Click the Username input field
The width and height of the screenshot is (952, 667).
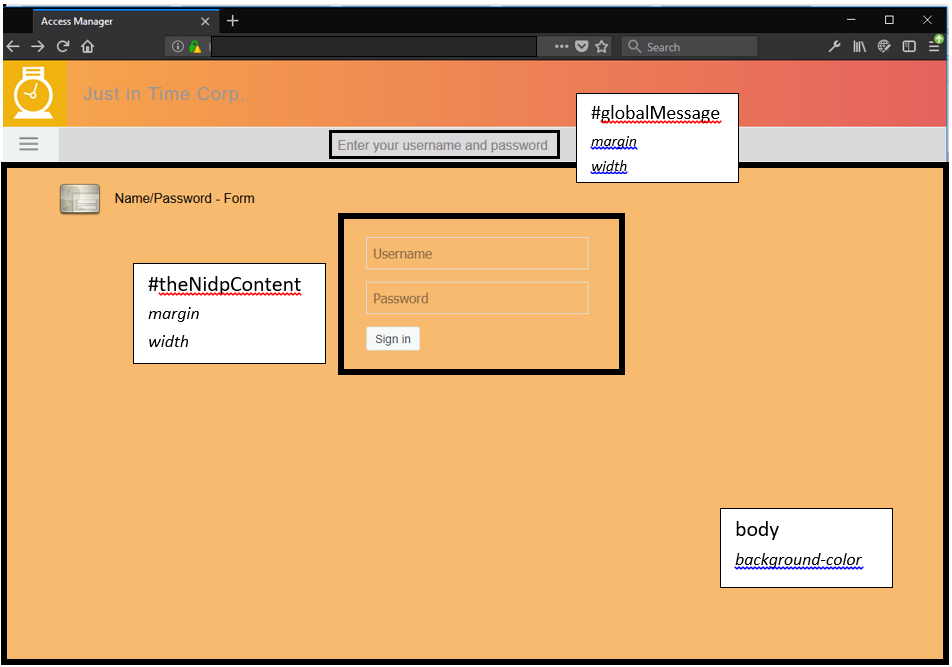point(477,253)
